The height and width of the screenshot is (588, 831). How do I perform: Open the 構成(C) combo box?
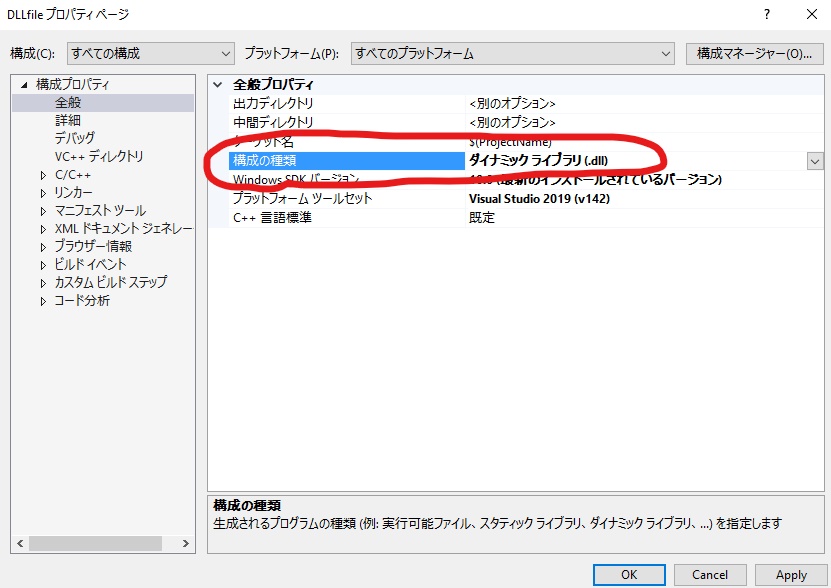pos(222,53)
